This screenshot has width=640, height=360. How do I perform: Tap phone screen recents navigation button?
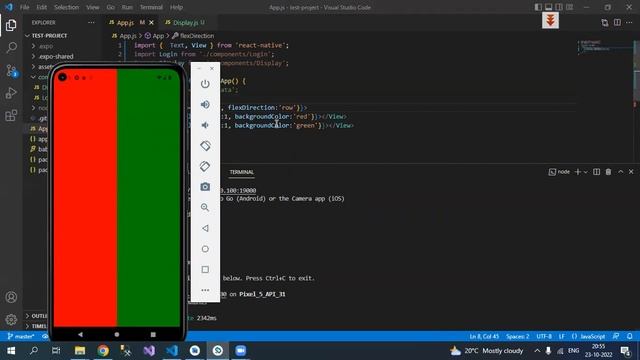click(153, 334)
